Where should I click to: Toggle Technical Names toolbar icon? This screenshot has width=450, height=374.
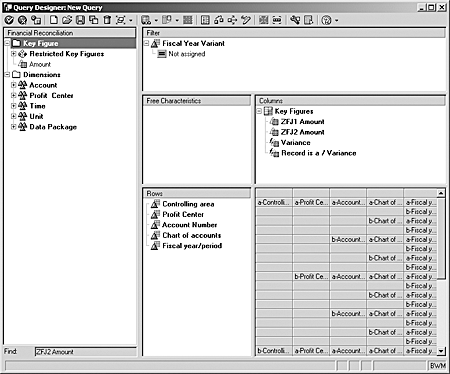coord(277,20)
